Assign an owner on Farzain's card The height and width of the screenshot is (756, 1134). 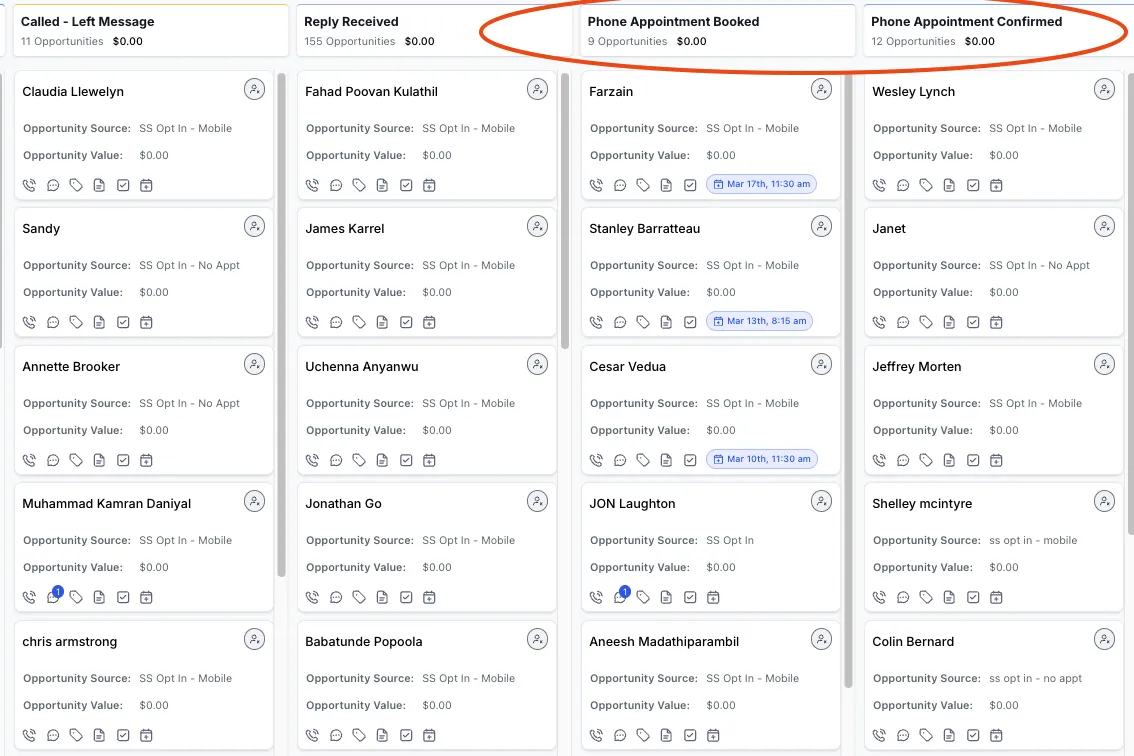pyautogui.click(x=821, y=90)
